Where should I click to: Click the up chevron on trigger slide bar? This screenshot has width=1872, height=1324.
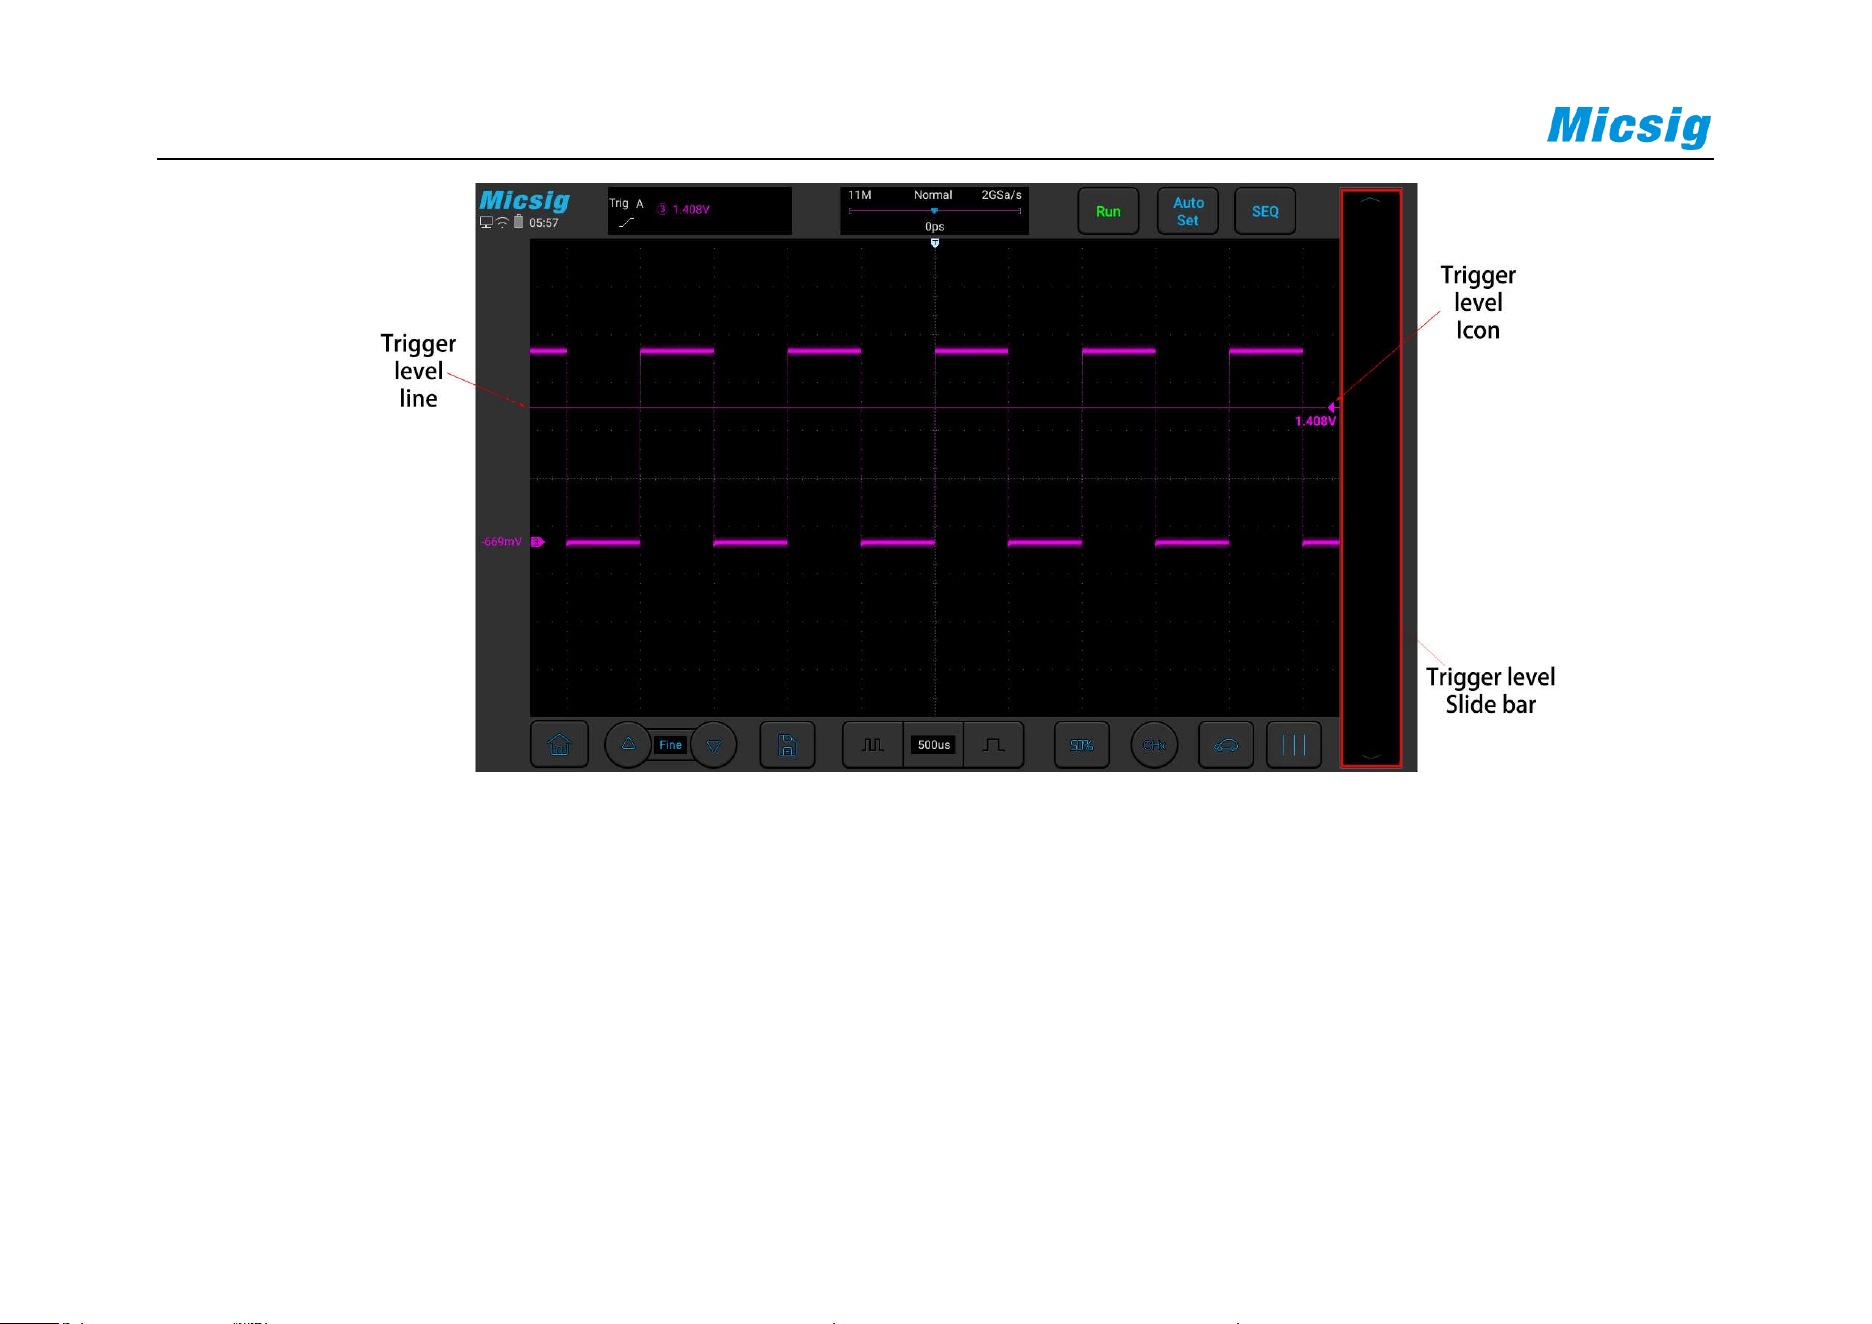click(1371, 200)
